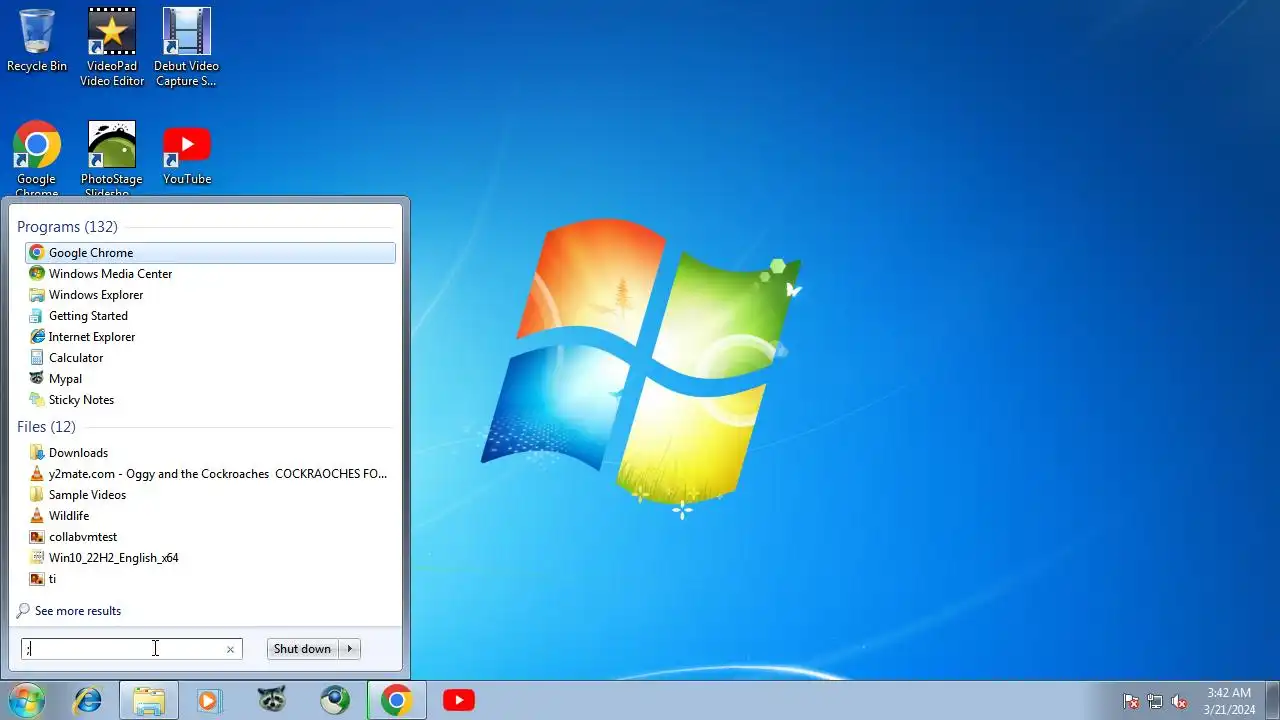Open the clock showing 3:42 AM

point(1229,701)
